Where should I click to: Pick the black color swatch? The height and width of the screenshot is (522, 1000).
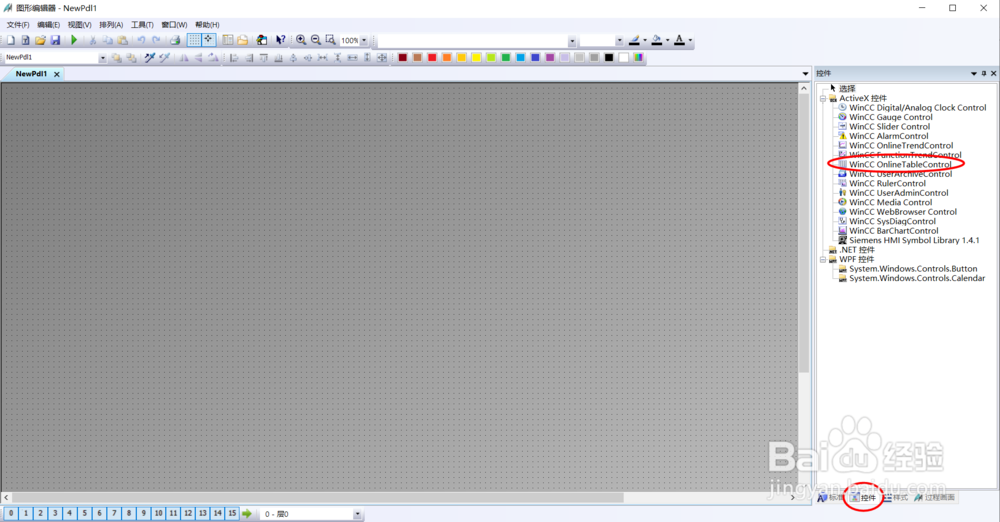point(609,57)
